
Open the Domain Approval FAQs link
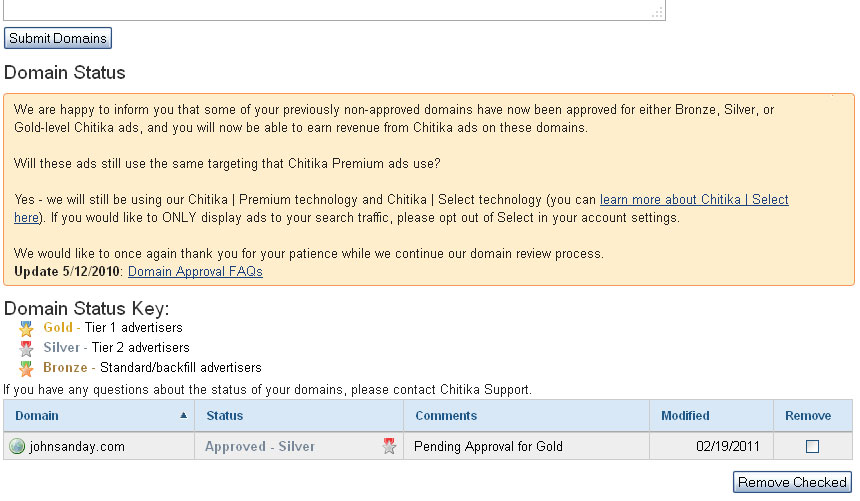pyautogui.click(x=195, y=271)
